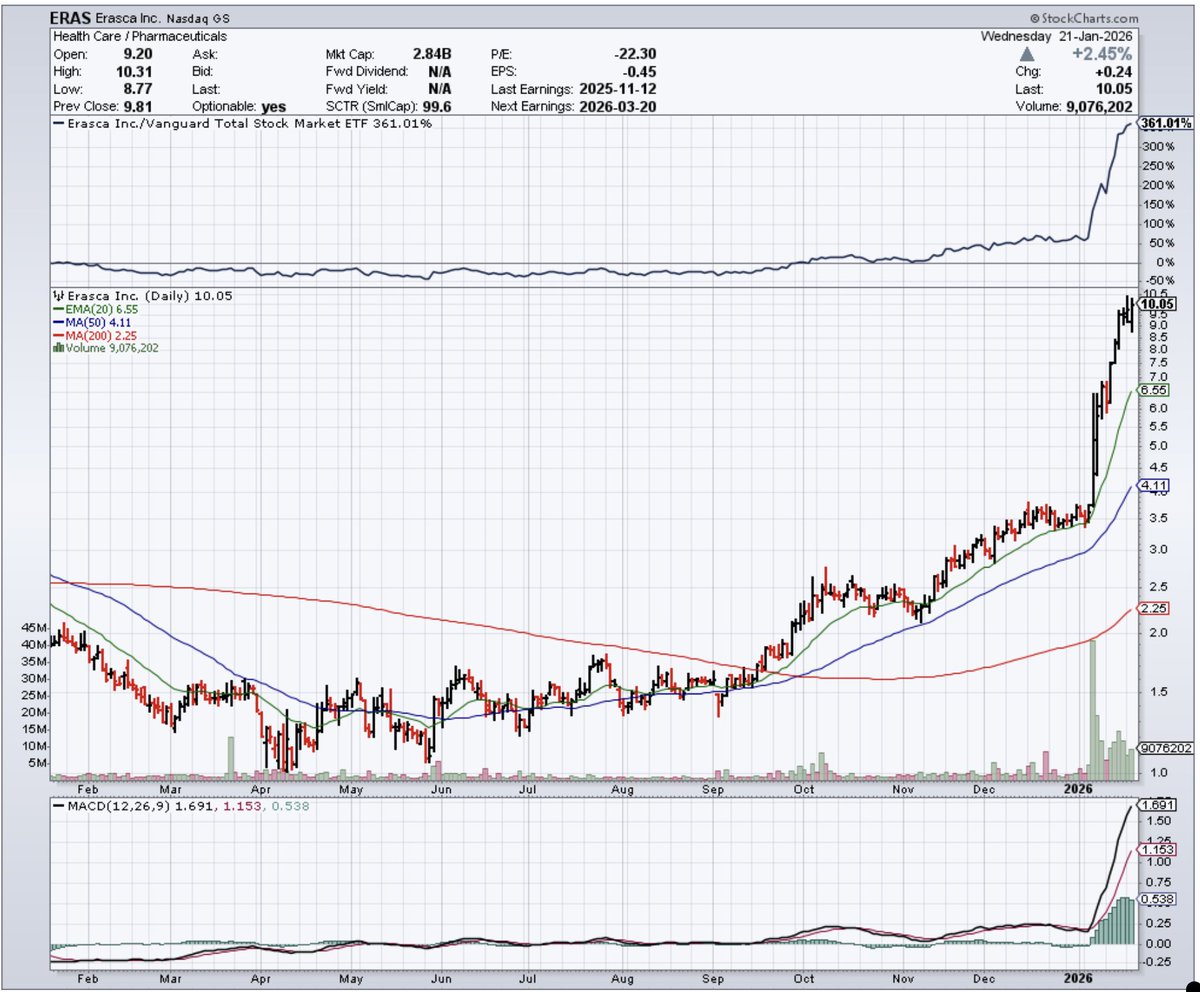Click the boxed 1.153 signal line tag
Image resolution: width=1200 pixels, height=992 pixels.
point(1157,848)
